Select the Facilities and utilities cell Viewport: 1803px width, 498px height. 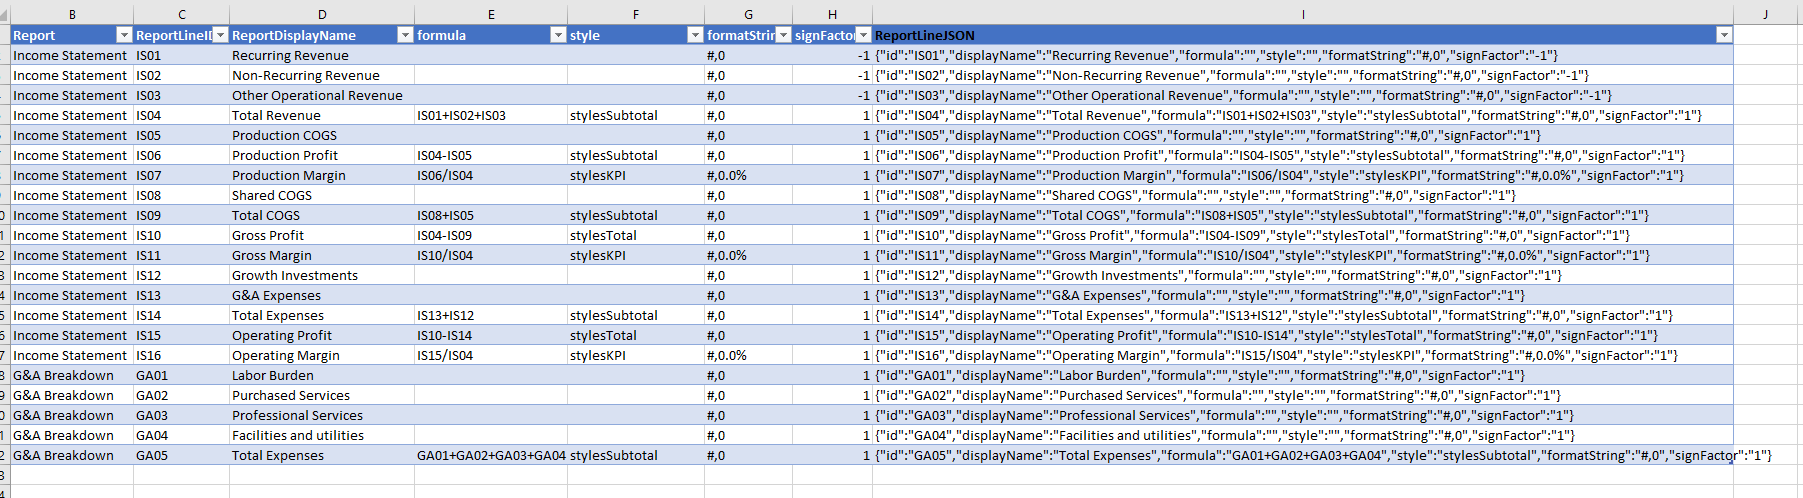pos(322,435)
